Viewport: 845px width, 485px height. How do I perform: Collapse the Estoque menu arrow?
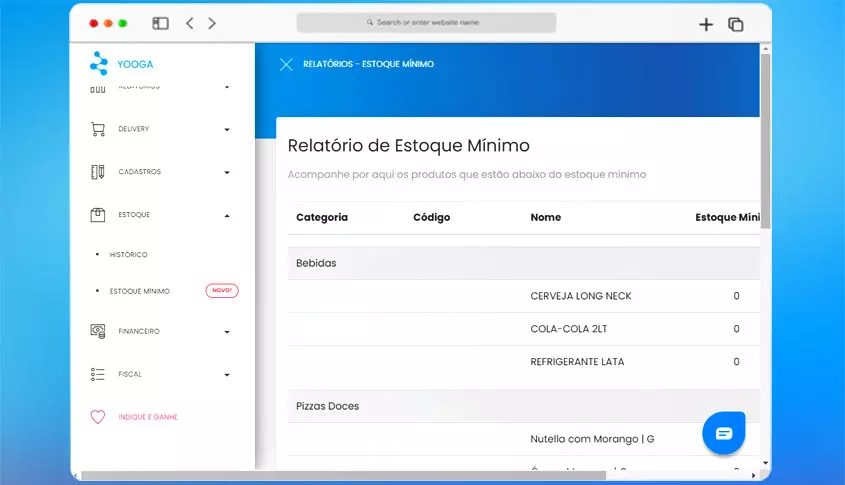227,216
